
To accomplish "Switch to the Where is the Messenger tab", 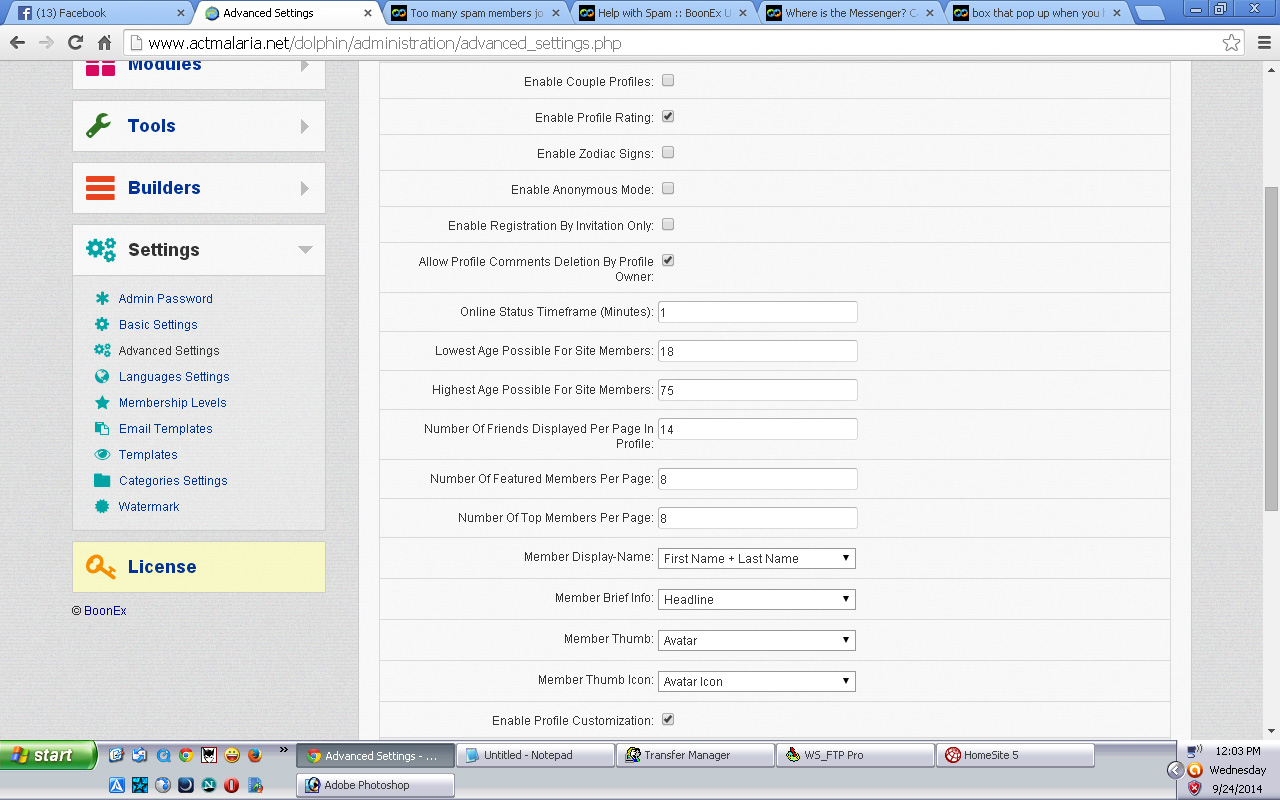I will click(x=851, y=13).
